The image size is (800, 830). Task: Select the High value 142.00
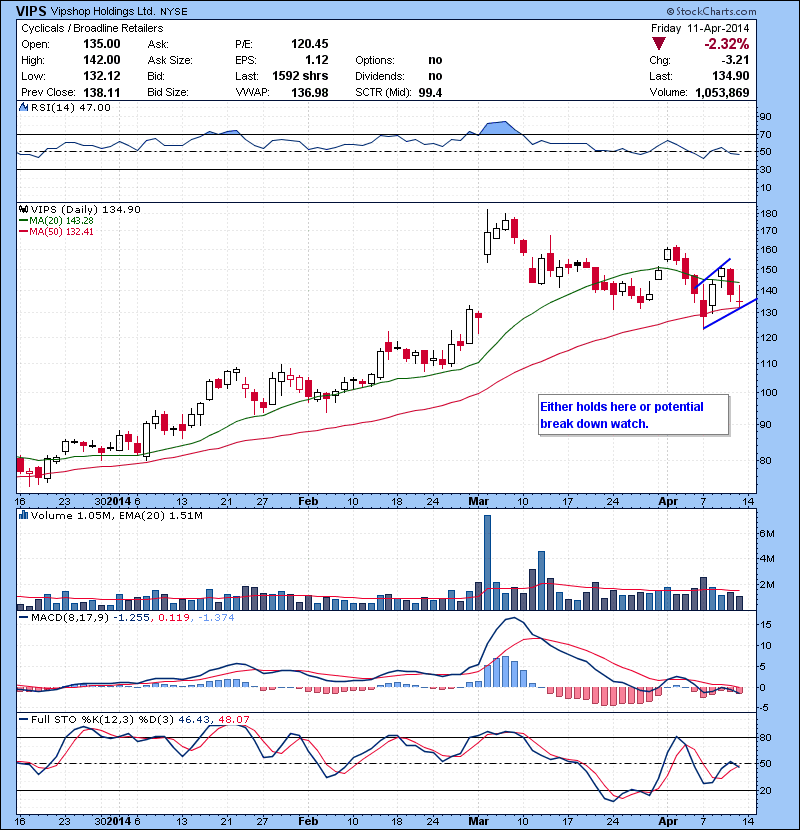[x=102, y=60]
